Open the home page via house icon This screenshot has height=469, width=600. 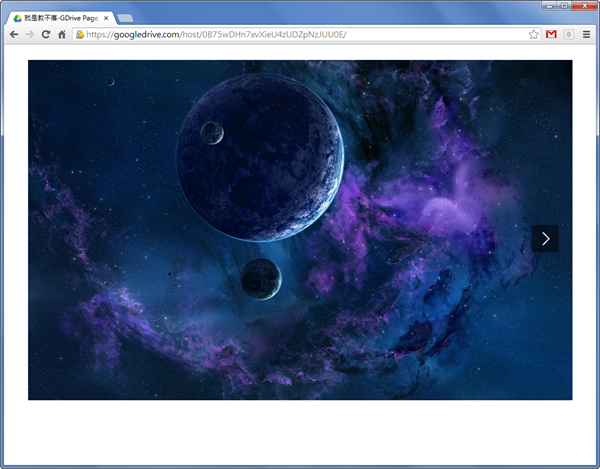(x=62, y=34)
